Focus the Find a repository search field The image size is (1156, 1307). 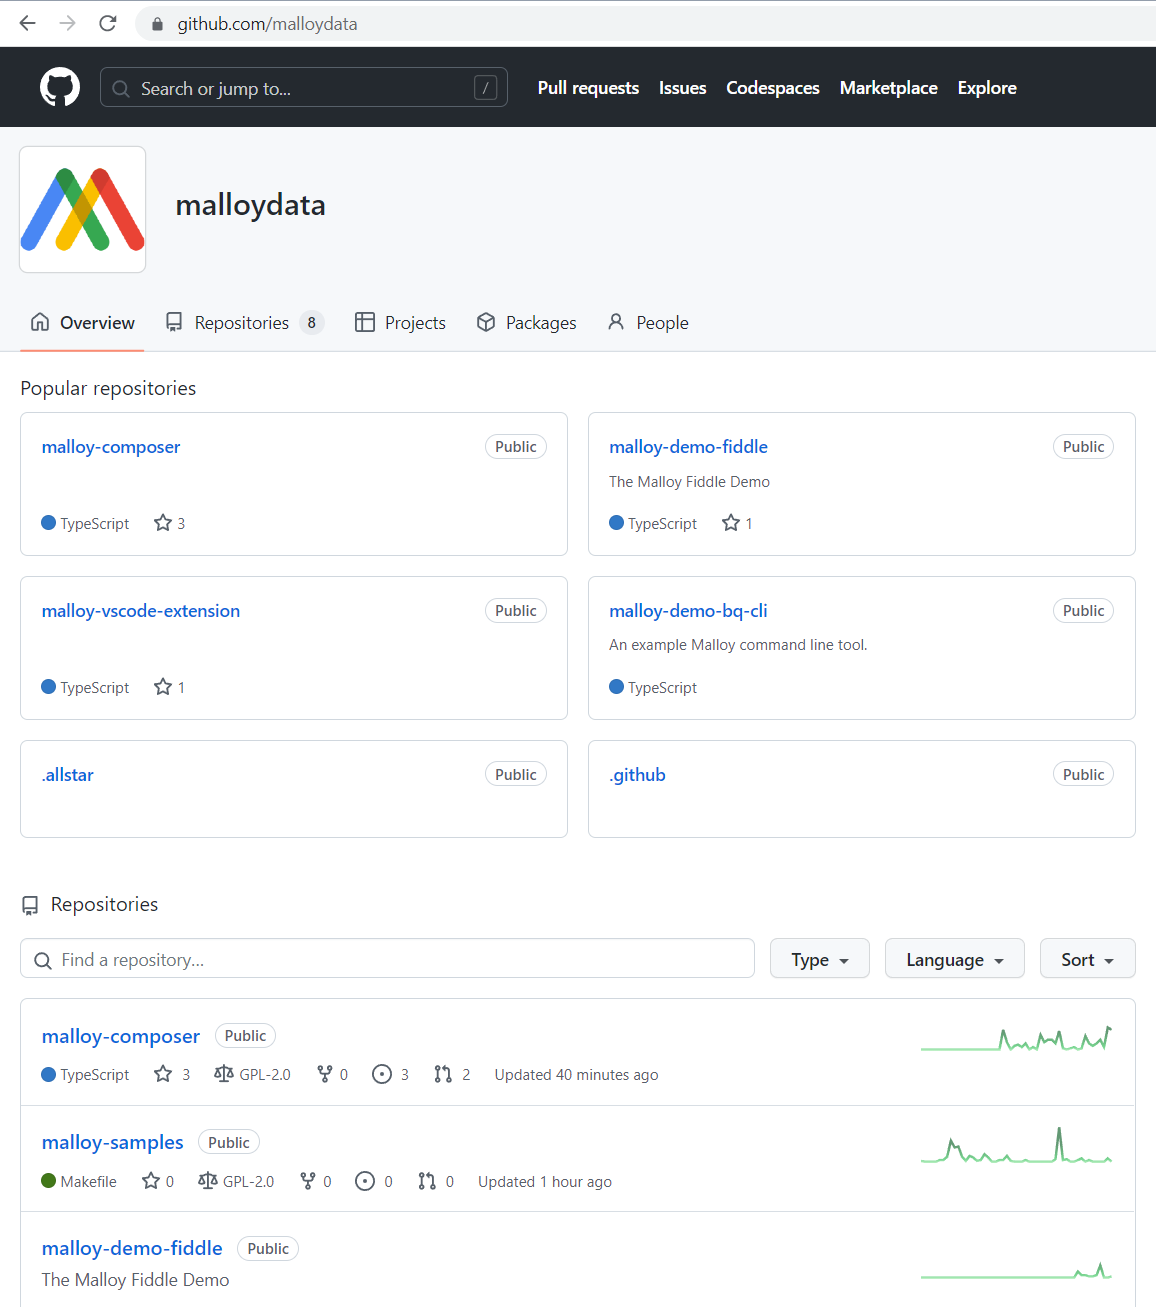click(400, 959)
